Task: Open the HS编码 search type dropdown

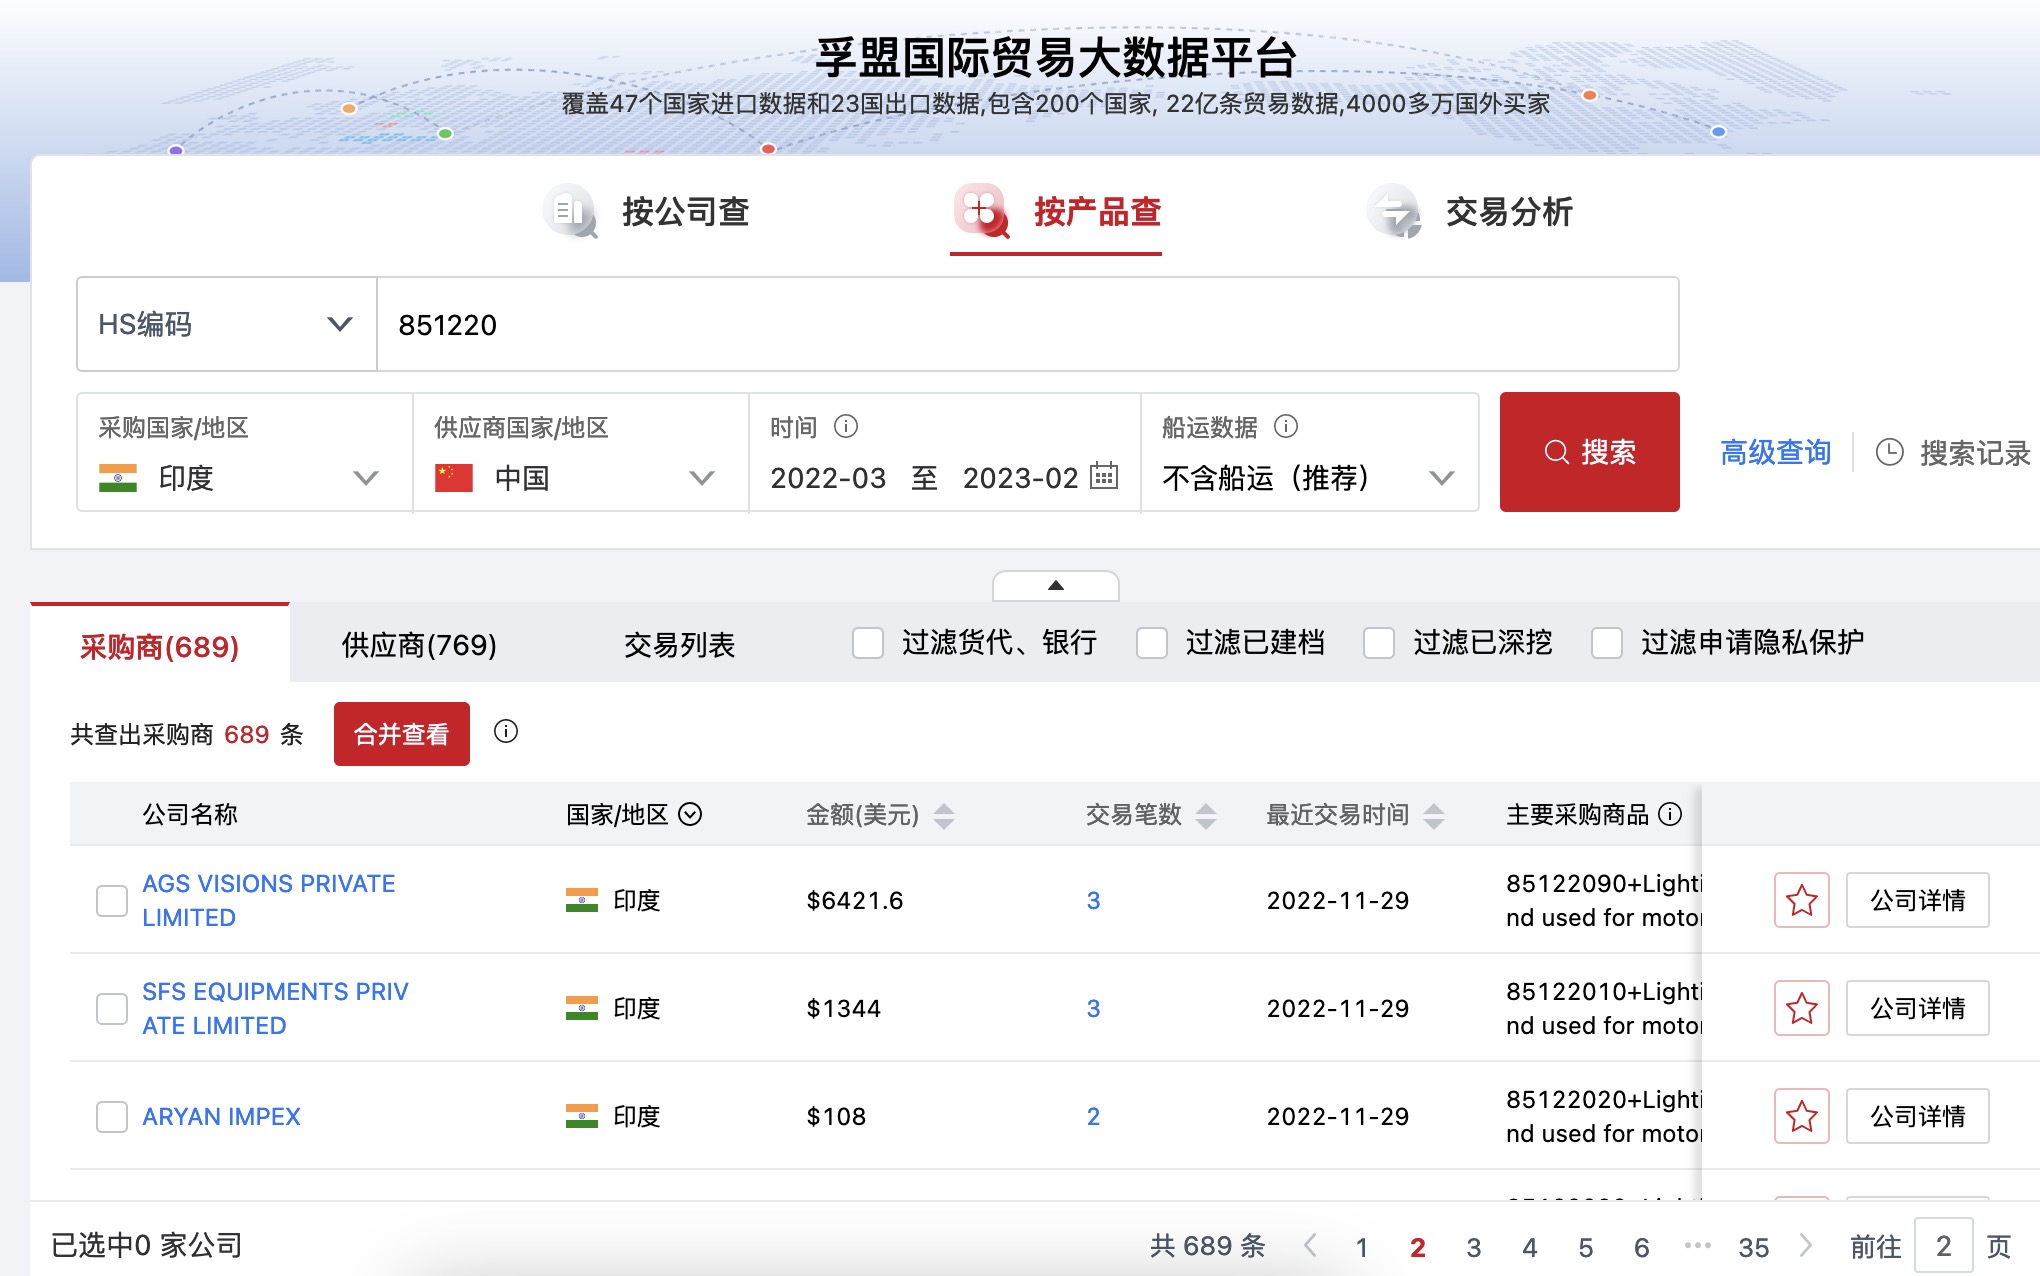Action: pos(340,324)
